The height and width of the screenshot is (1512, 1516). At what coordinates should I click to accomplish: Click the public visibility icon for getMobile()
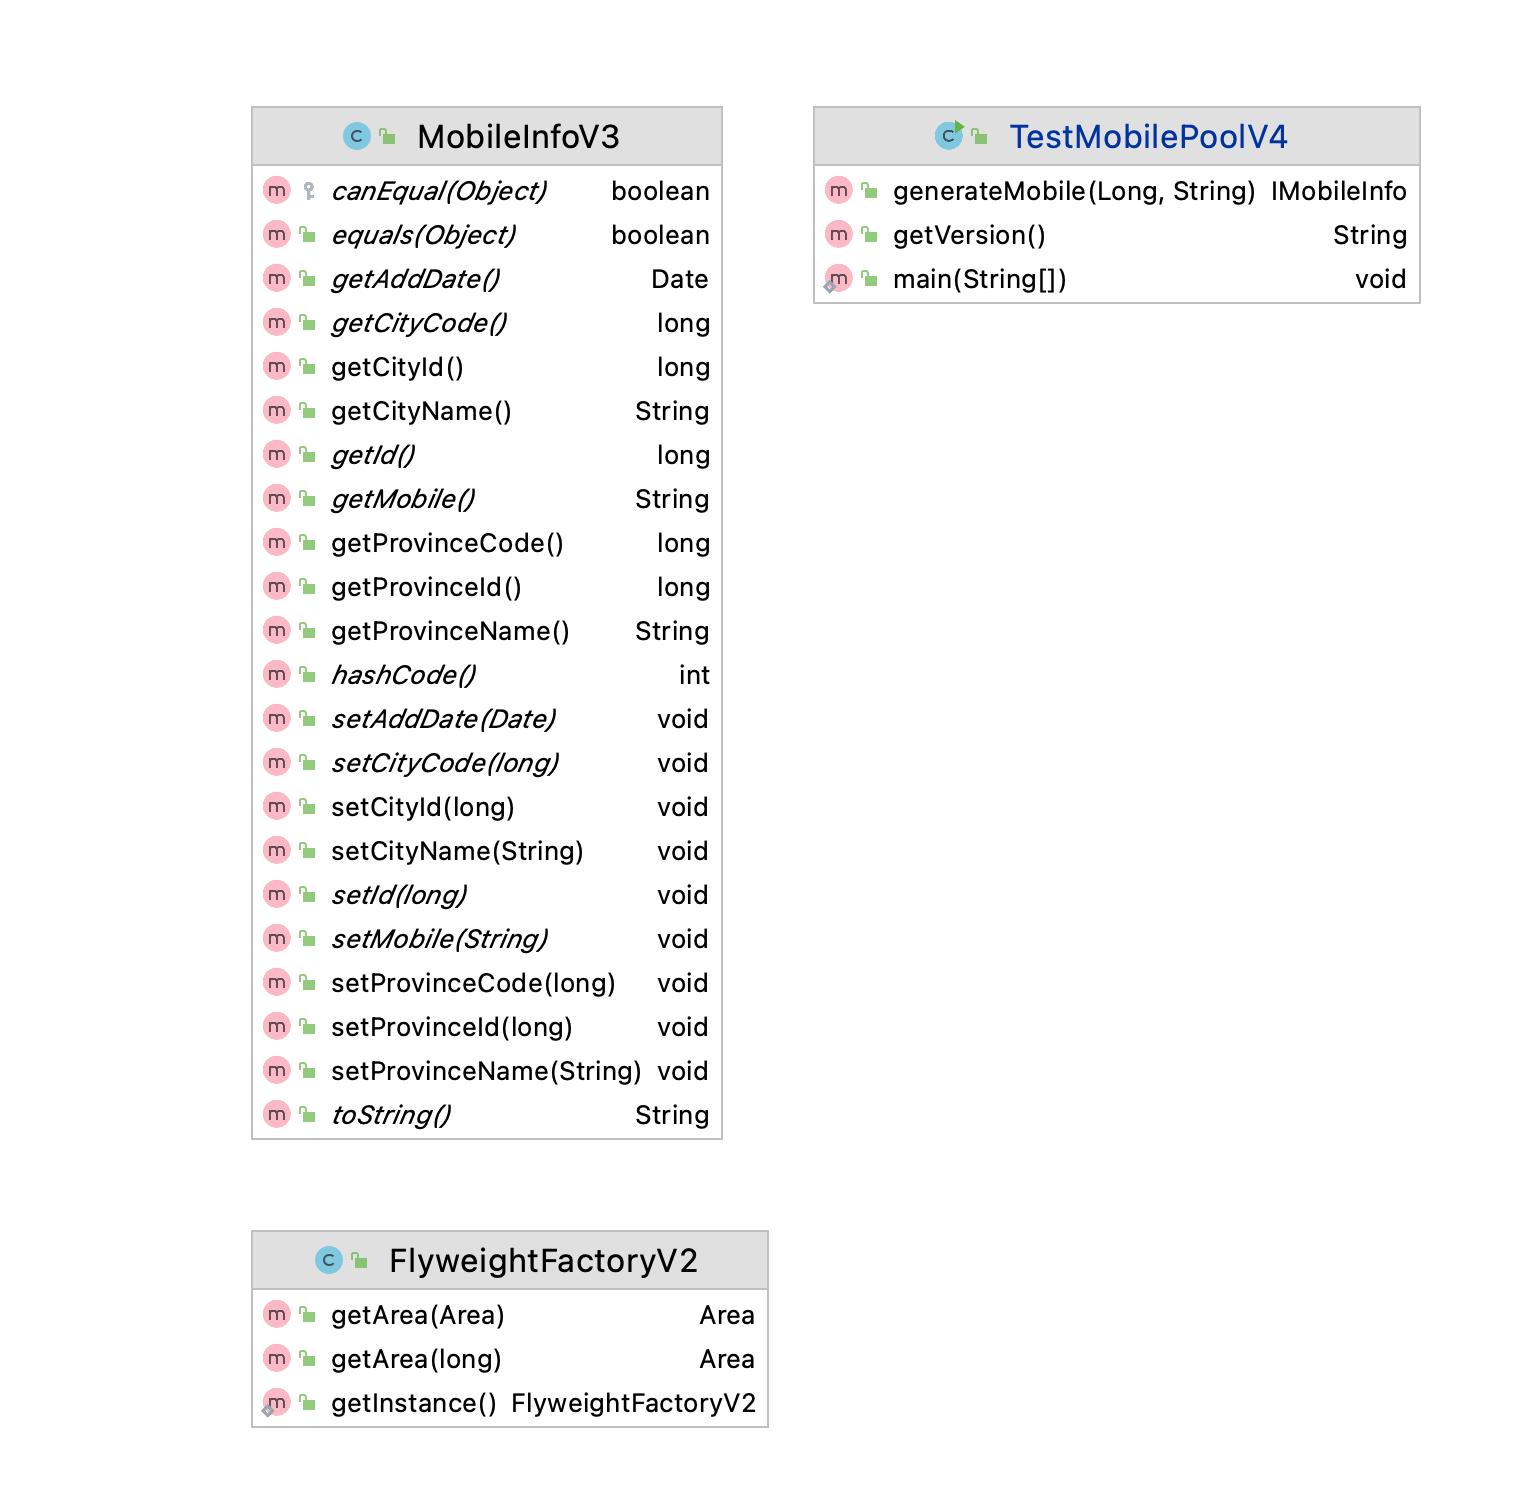(308, 498)
